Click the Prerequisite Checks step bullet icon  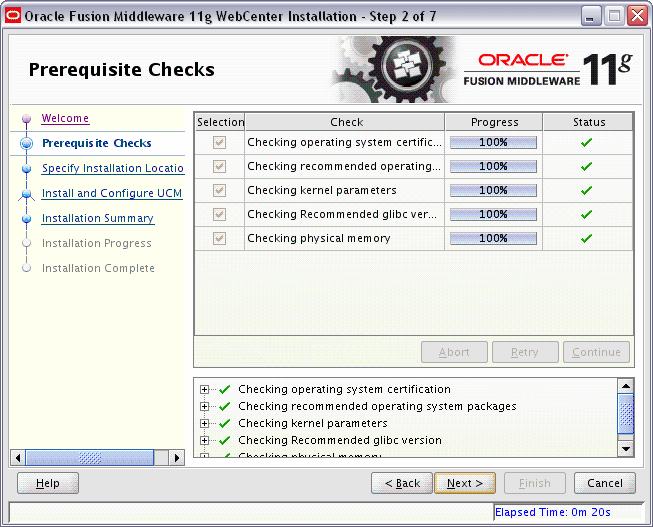coord(27,144)
